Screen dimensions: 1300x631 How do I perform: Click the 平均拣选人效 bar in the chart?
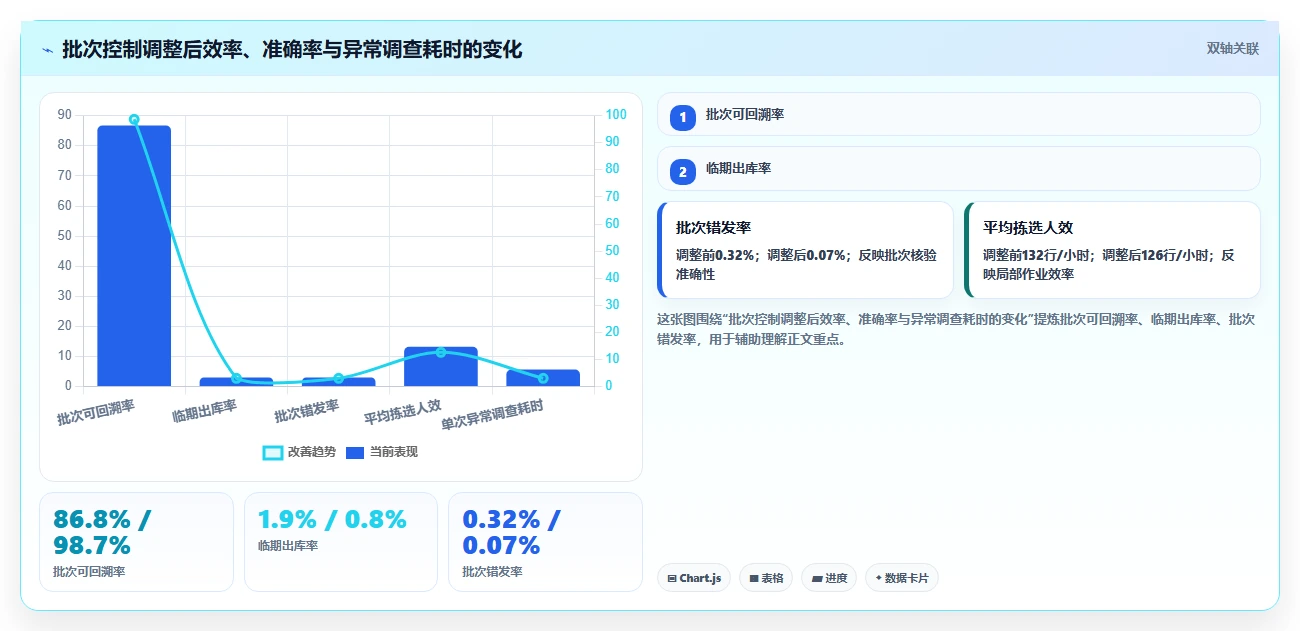[441, 366]
